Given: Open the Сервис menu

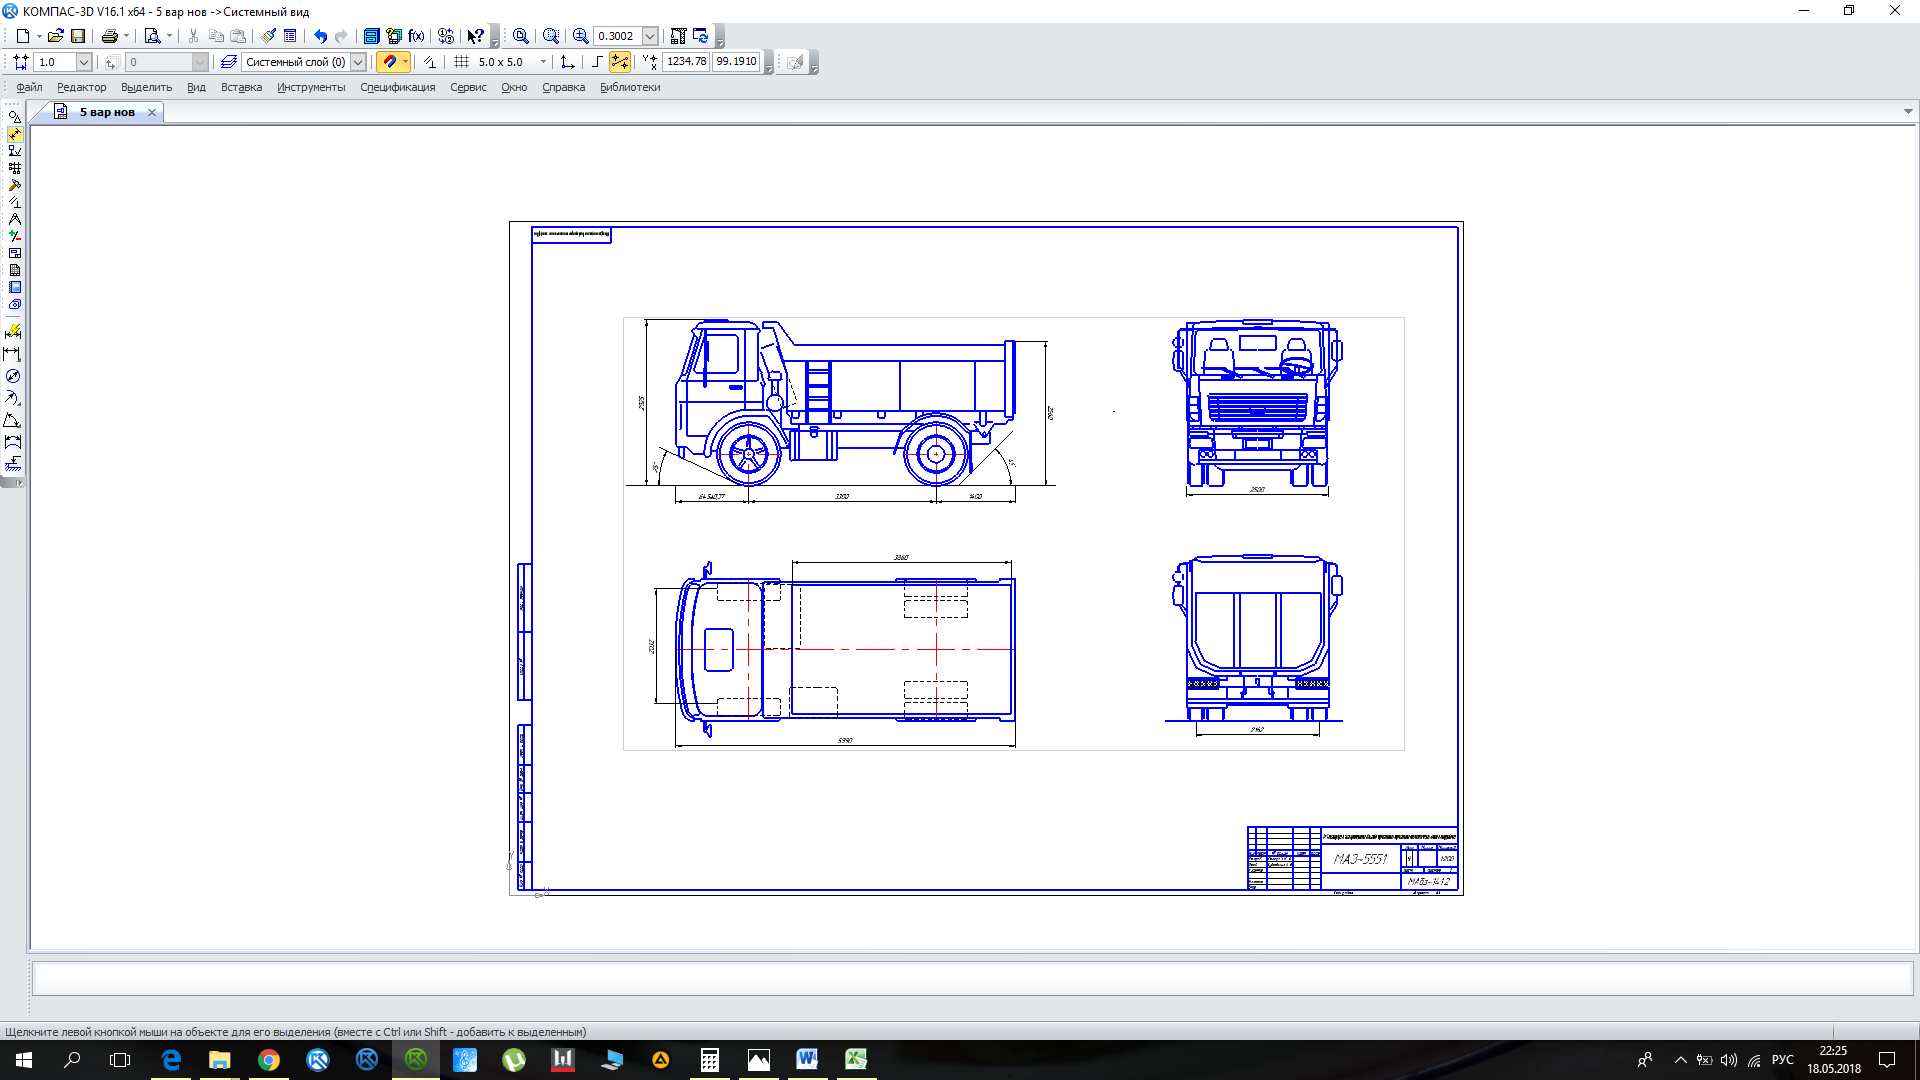Looking at the screenshot, I should click(x=468, y=88).
